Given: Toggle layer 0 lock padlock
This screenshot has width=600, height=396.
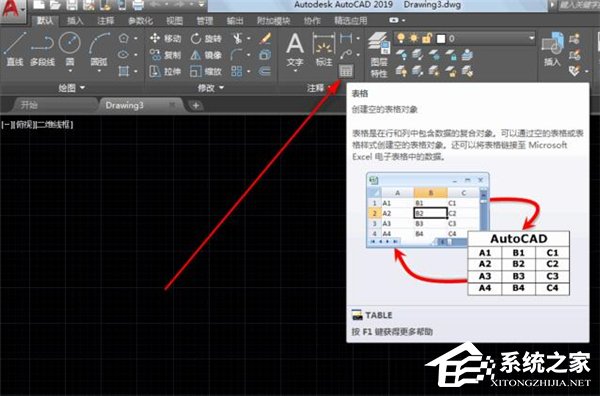Looking at the screenshot, I should coord(427,38).
